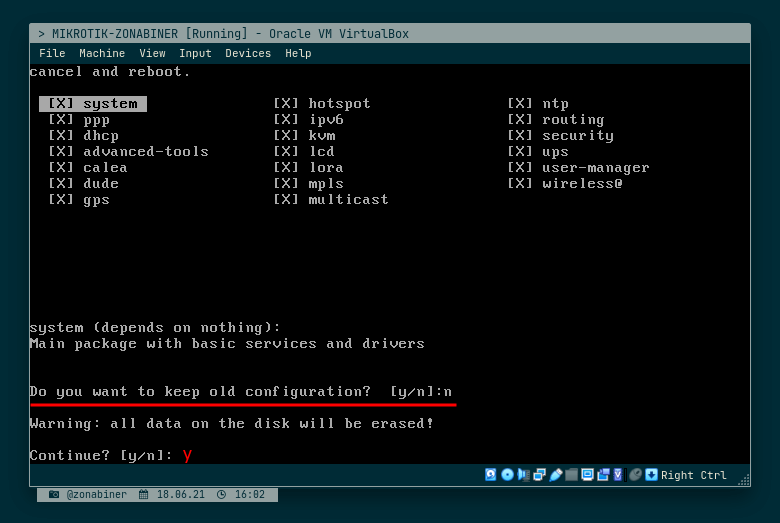
Task: Click the 'Warning: all data on the disk' line
Action: pyautogui.click(x=232, y=423)
